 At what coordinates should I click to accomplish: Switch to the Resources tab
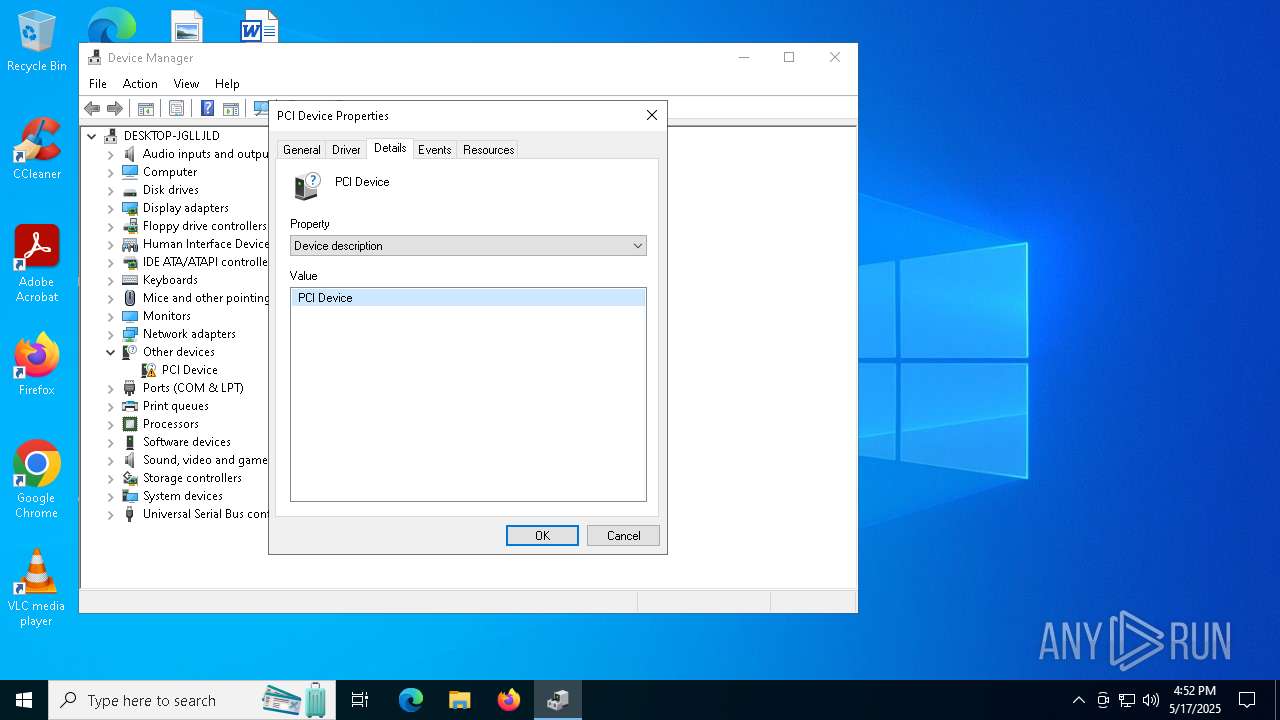coord(489,150)
